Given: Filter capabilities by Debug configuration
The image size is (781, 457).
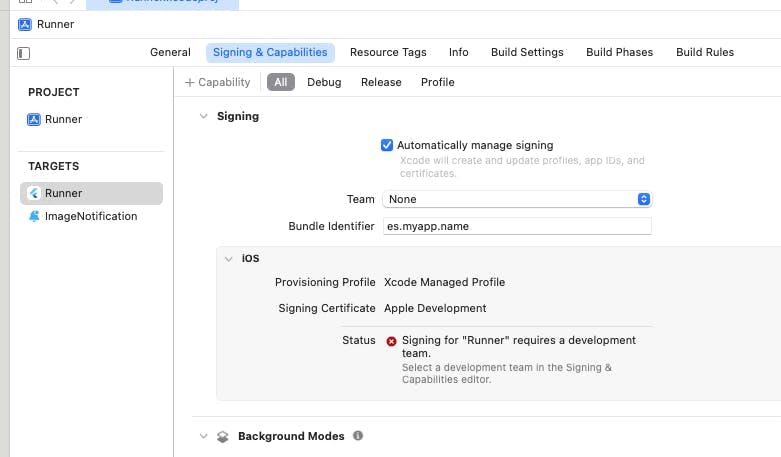Looking at the screenshot, I should tap(324, 82).
